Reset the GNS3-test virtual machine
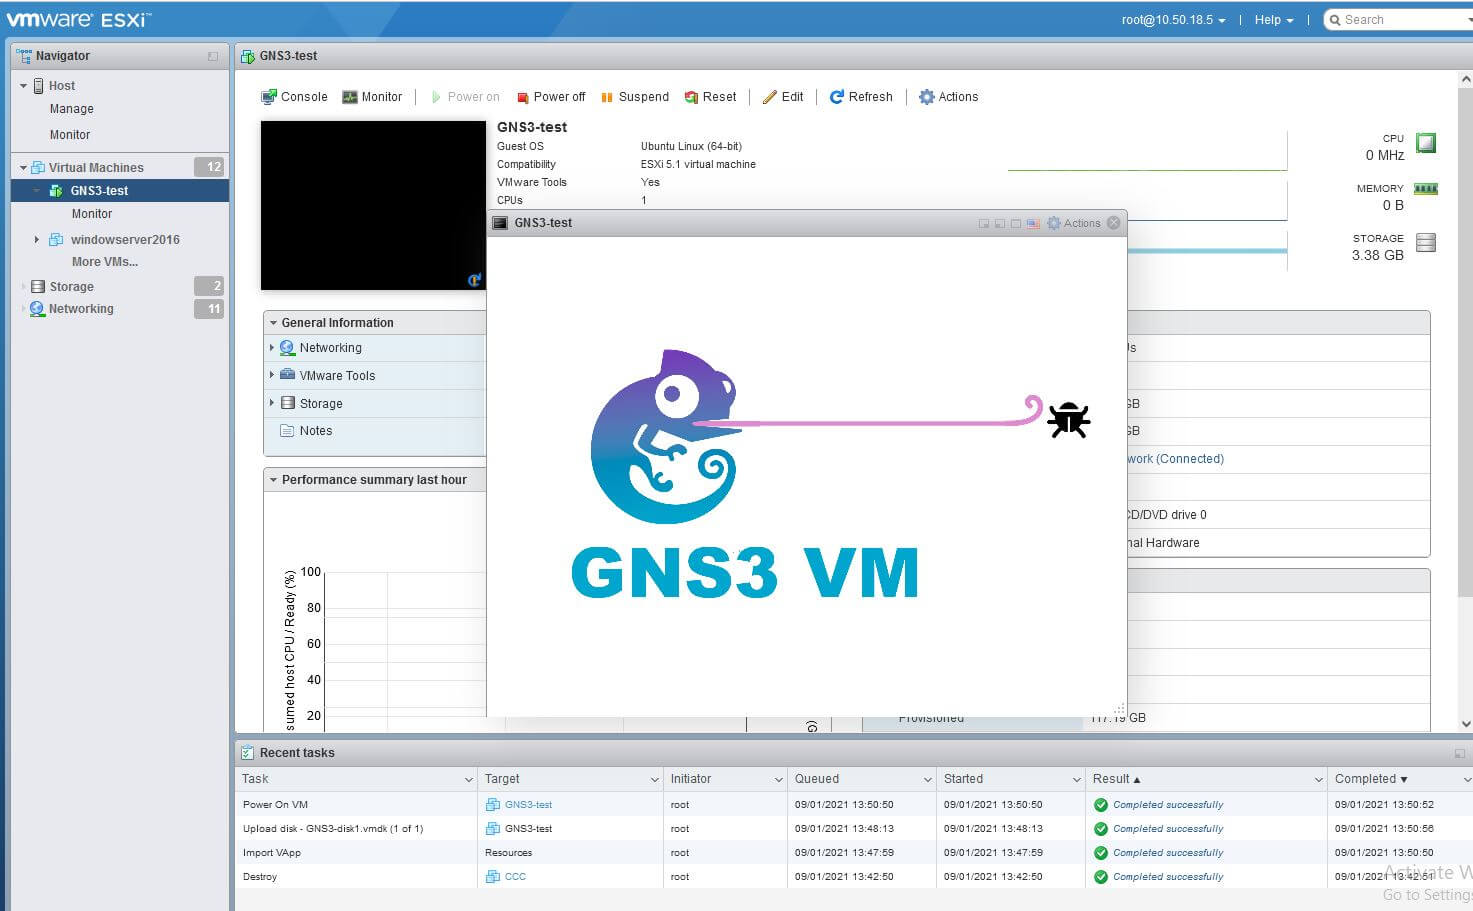 pyautogui.click(x=710, y=96)
